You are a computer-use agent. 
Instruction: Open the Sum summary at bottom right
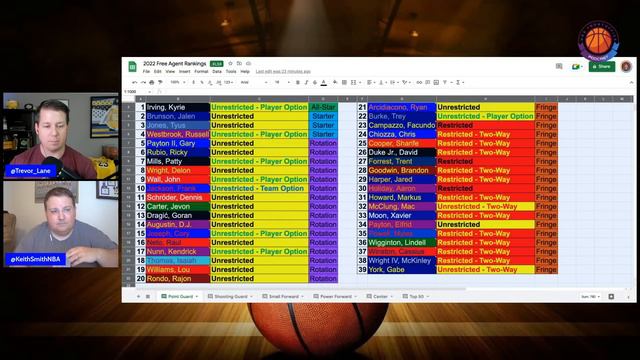(590, 296)
